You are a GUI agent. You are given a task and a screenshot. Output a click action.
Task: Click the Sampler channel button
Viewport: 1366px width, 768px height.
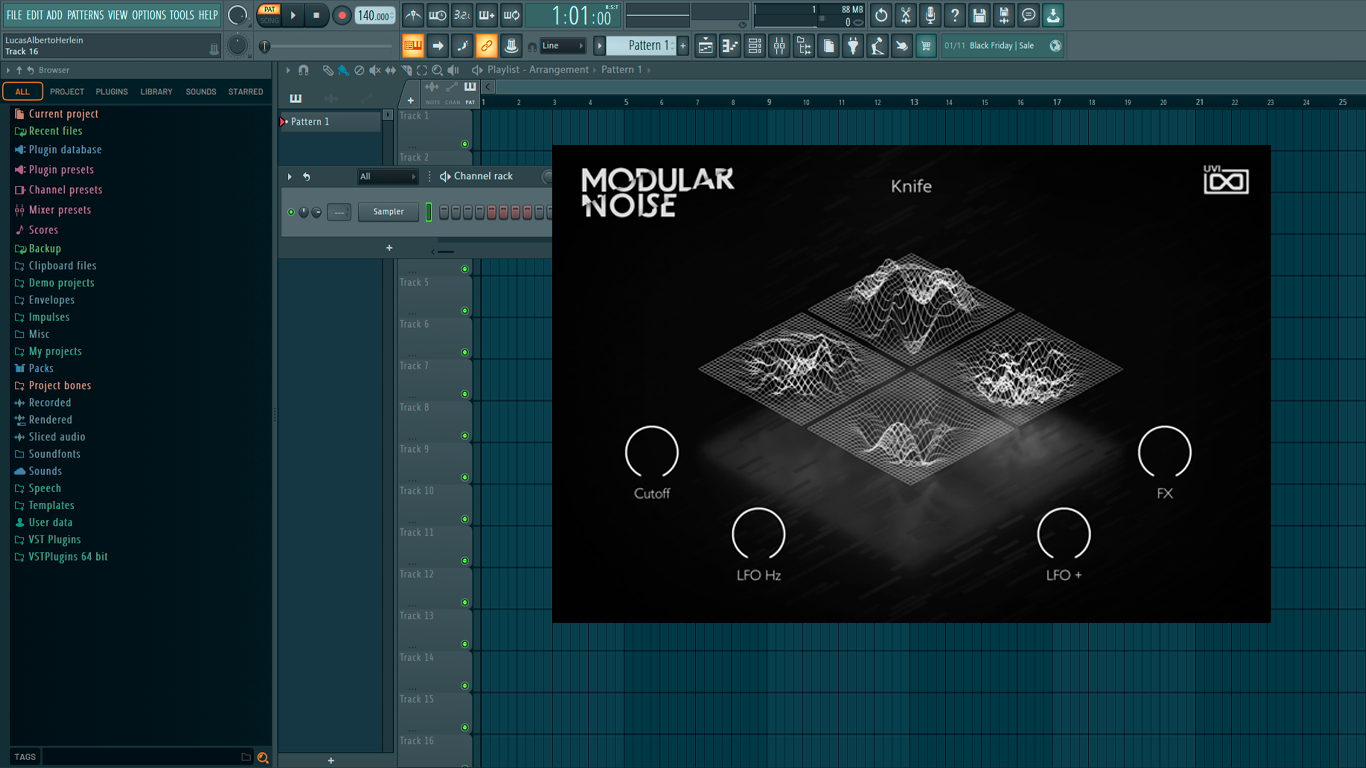(x=389, y=212)
